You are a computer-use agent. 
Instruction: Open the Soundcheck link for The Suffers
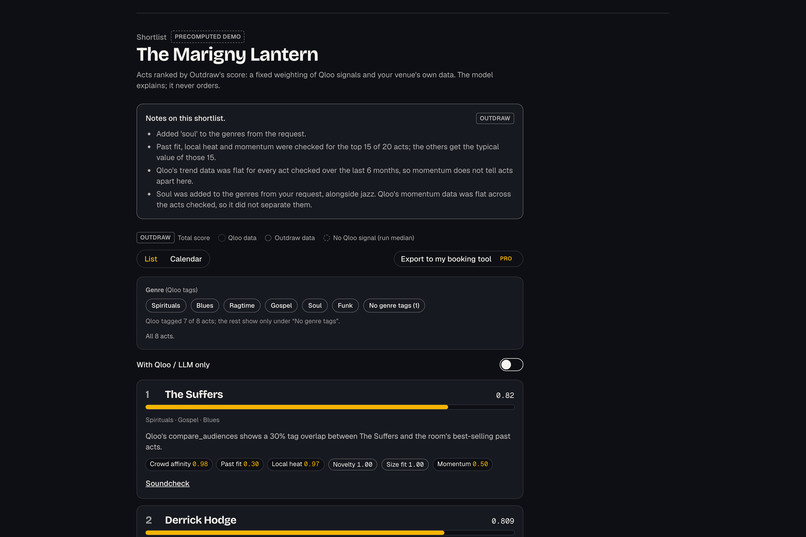168,484
